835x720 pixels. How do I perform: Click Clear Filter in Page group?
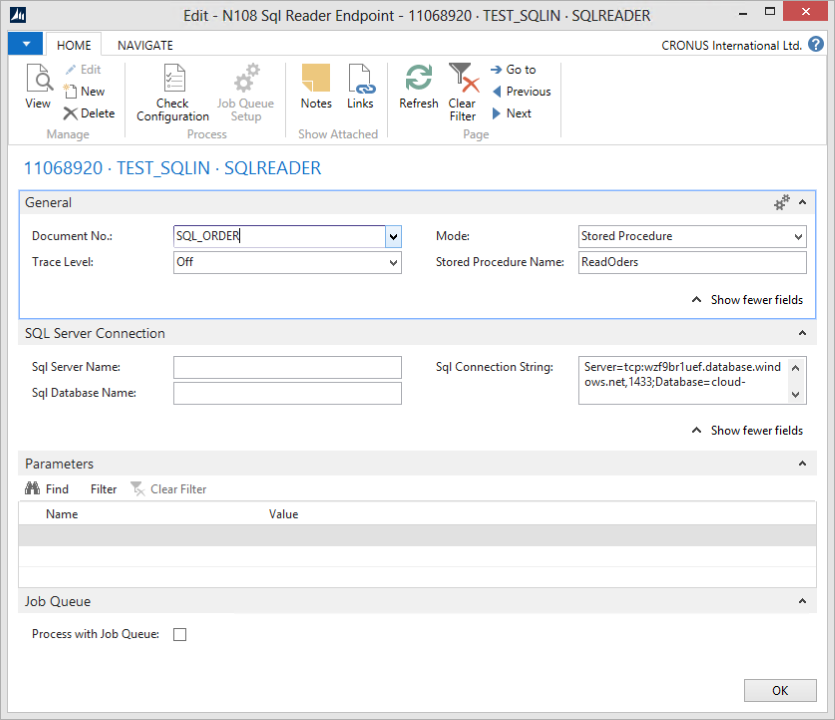[462, 93]
